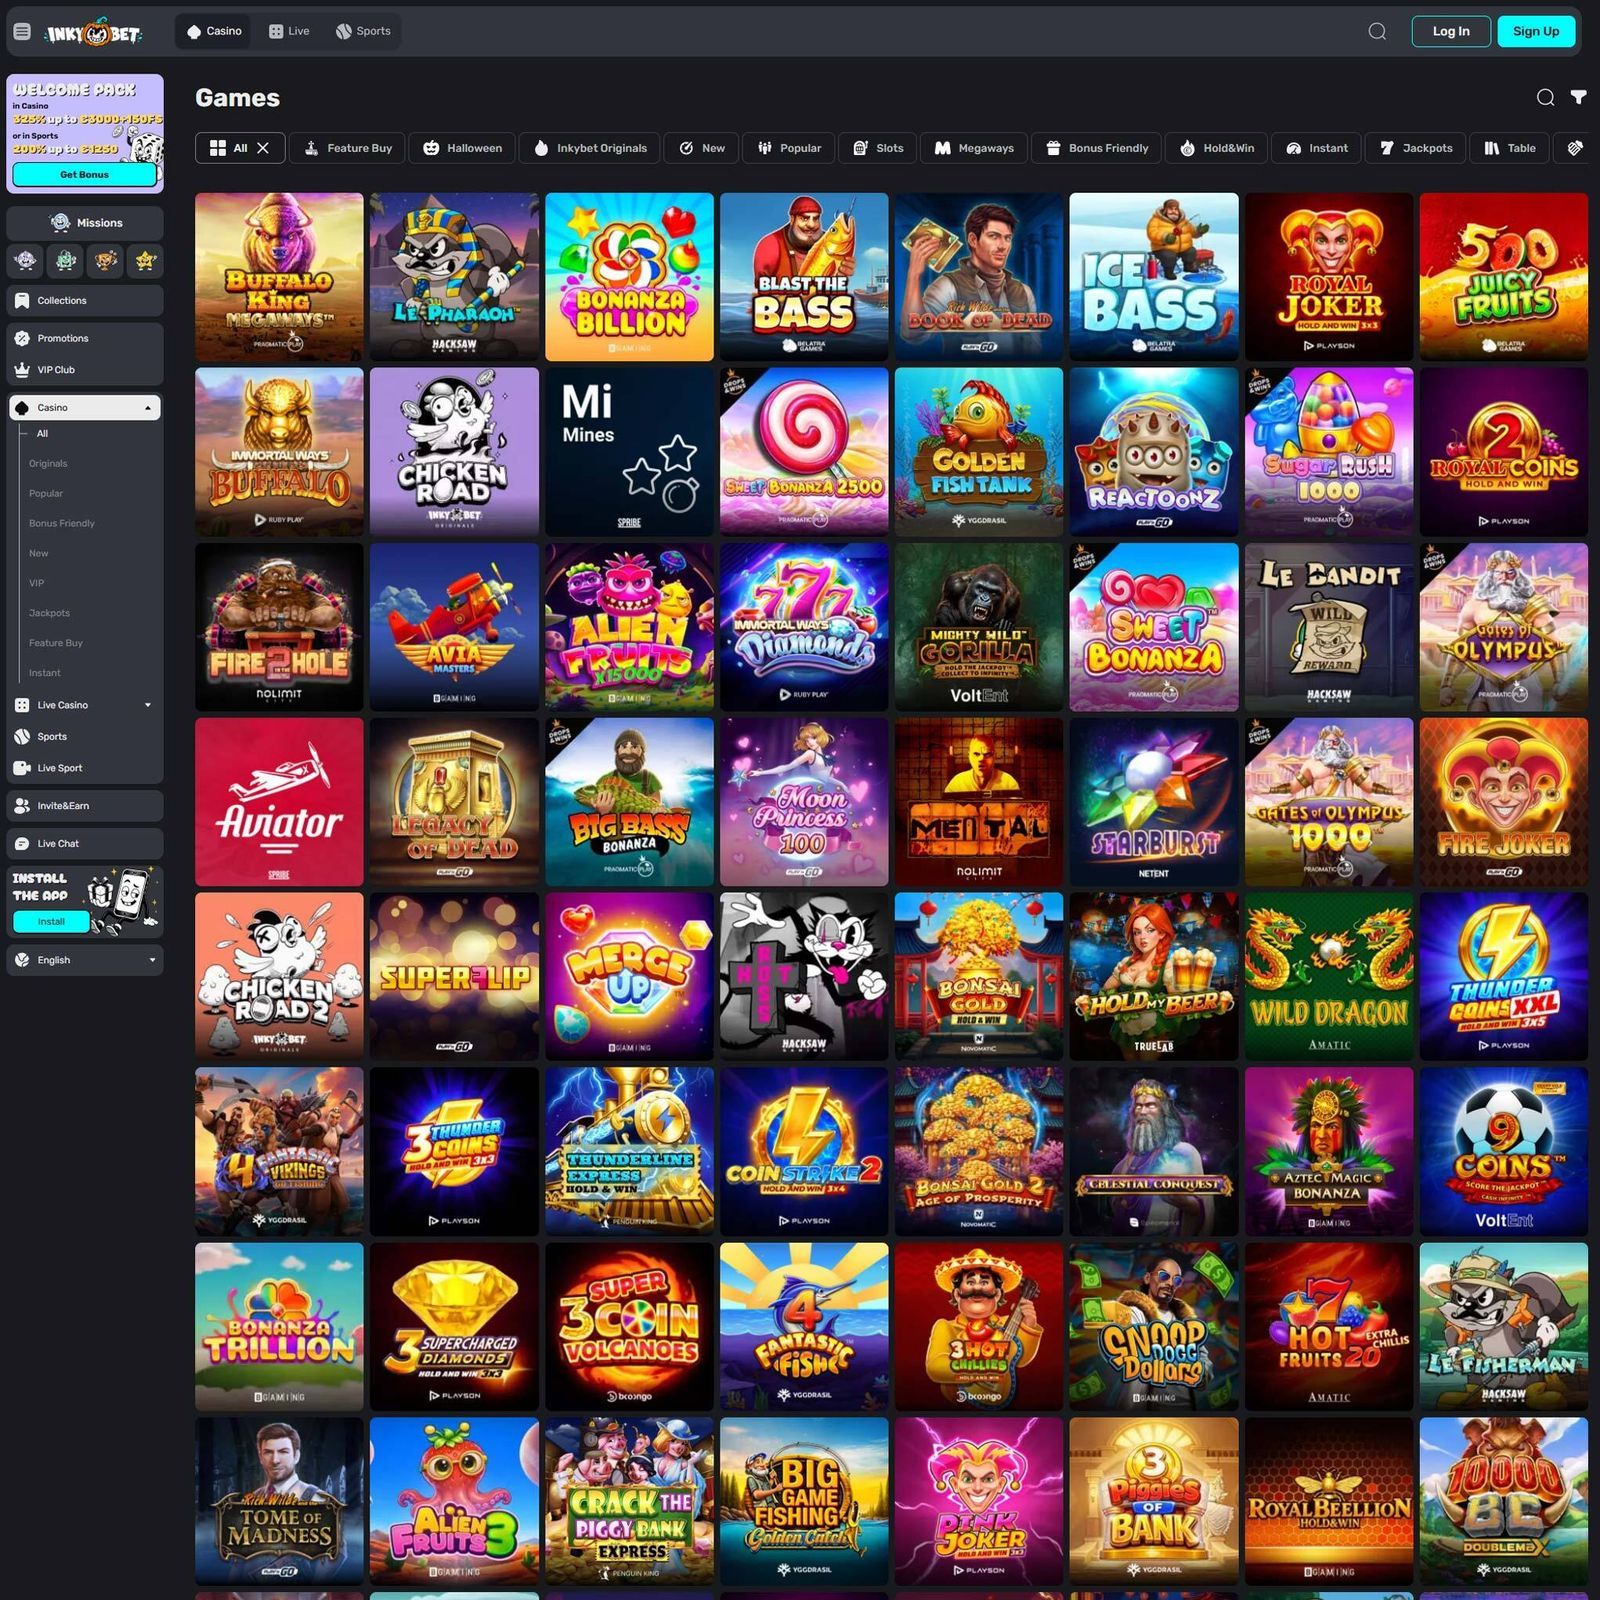
Task: Open Promotions in the sidebar
Action: click(85, 338)
